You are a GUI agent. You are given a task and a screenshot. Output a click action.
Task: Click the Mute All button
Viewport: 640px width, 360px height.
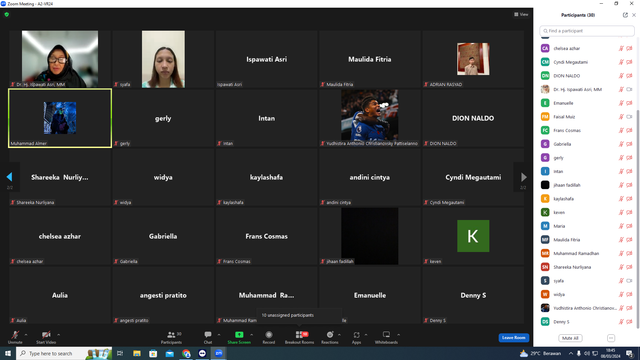pyautogui.click(x=570, y=338)
